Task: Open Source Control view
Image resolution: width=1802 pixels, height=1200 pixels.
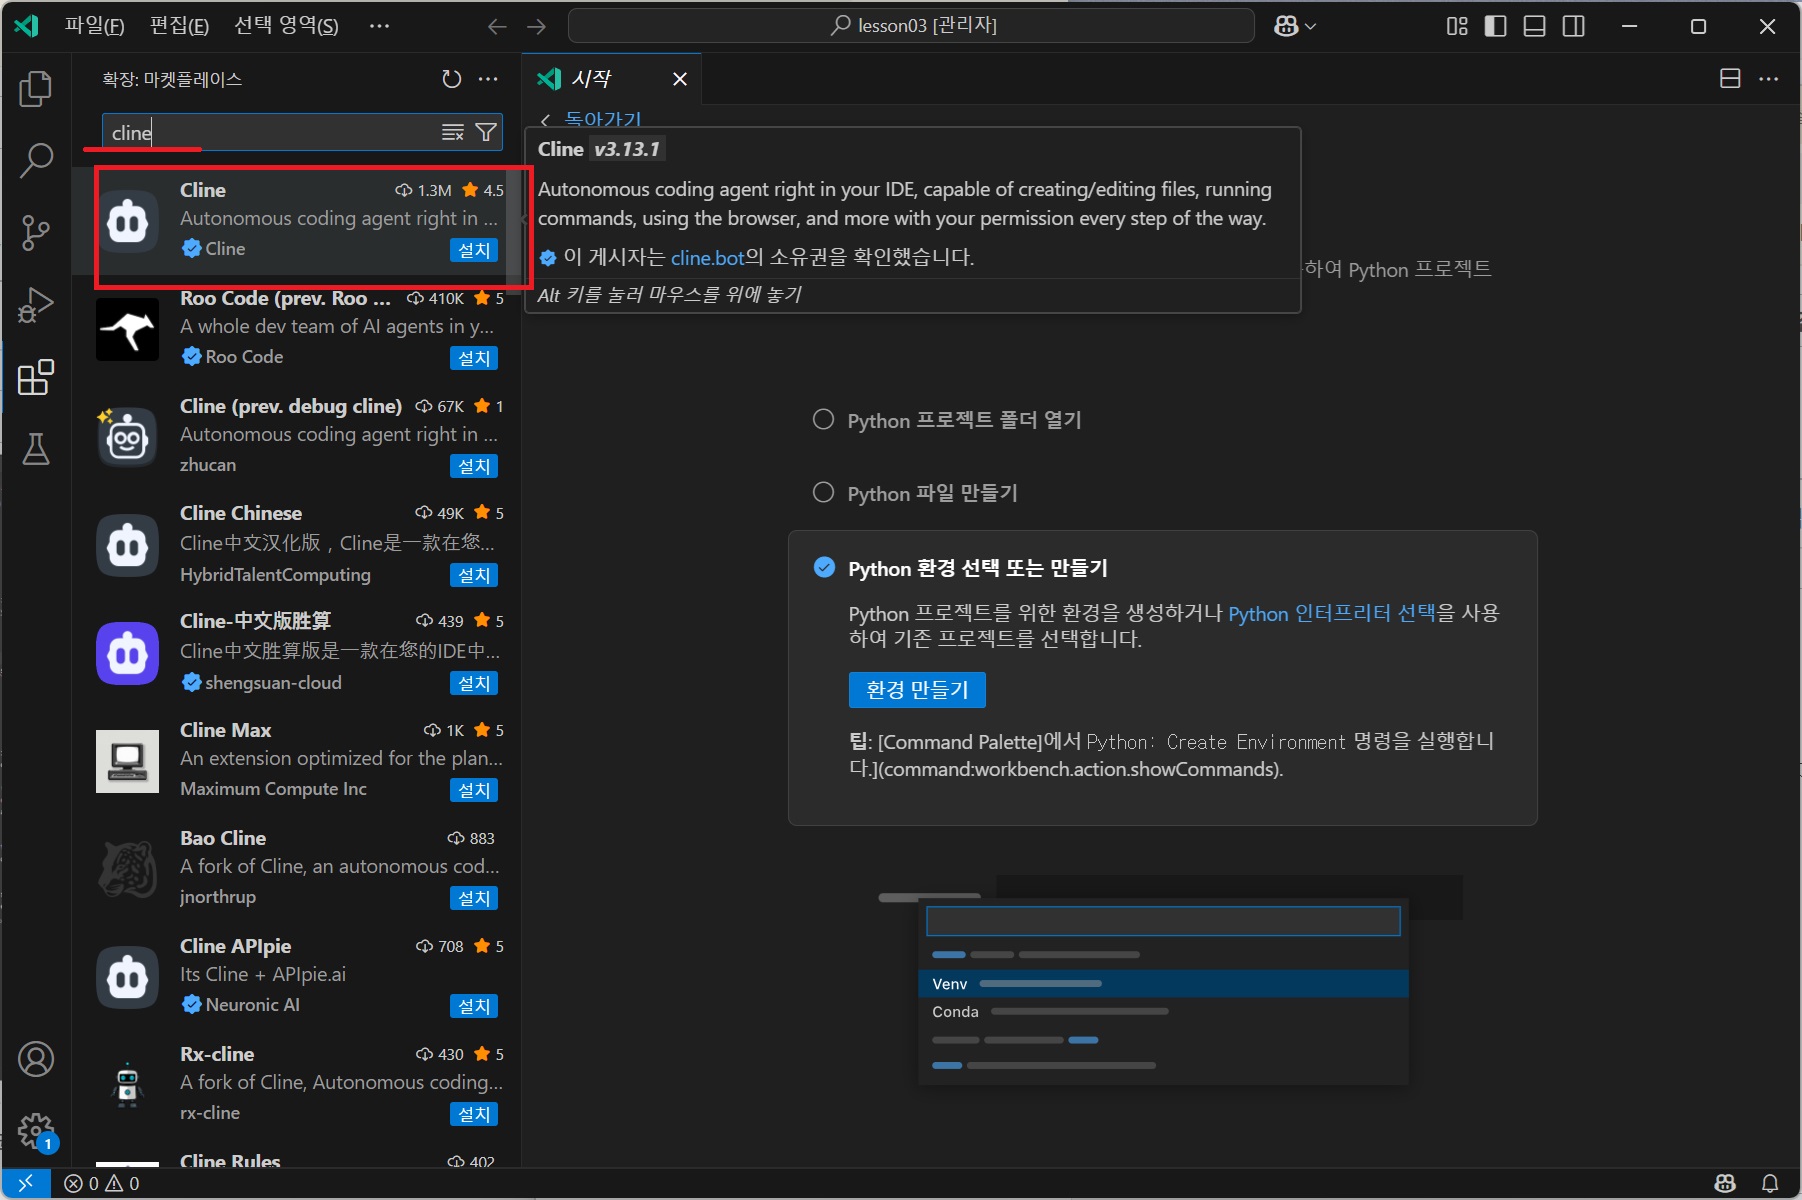Action: 36,233
